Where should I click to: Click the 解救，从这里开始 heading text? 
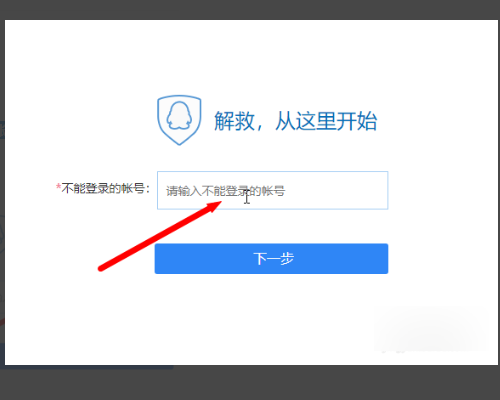tap(295, 121)
